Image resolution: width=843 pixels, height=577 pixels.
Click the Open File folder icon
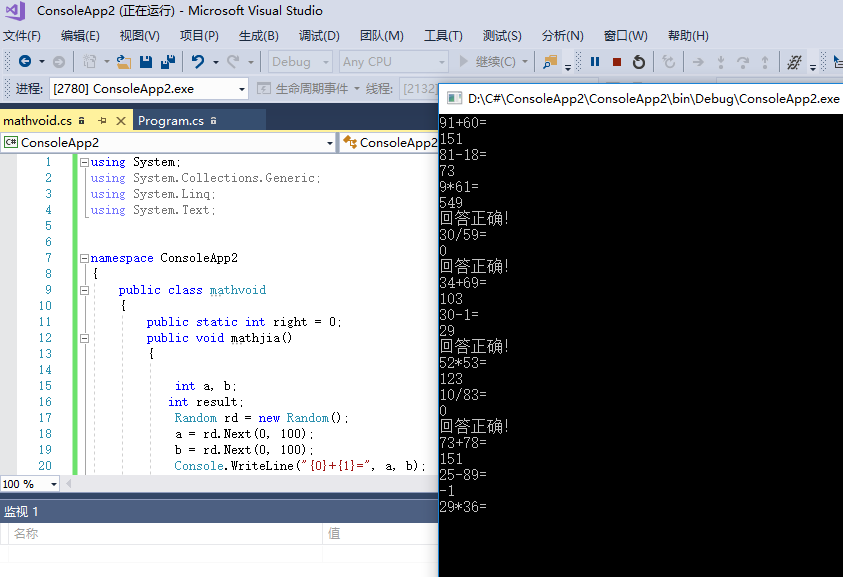(124, 62)
